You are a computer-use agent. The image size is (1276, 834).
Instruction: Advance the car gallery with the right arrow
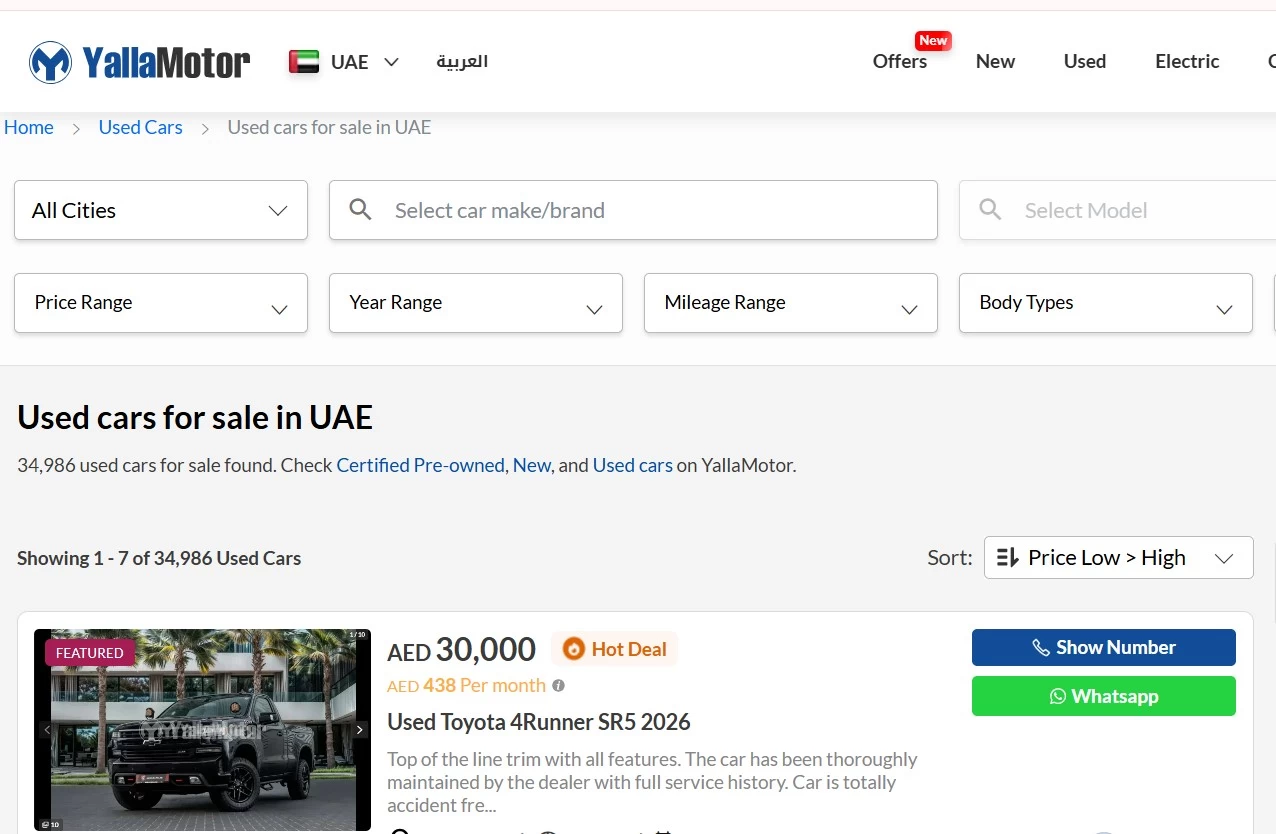click(x=360, y=730)
